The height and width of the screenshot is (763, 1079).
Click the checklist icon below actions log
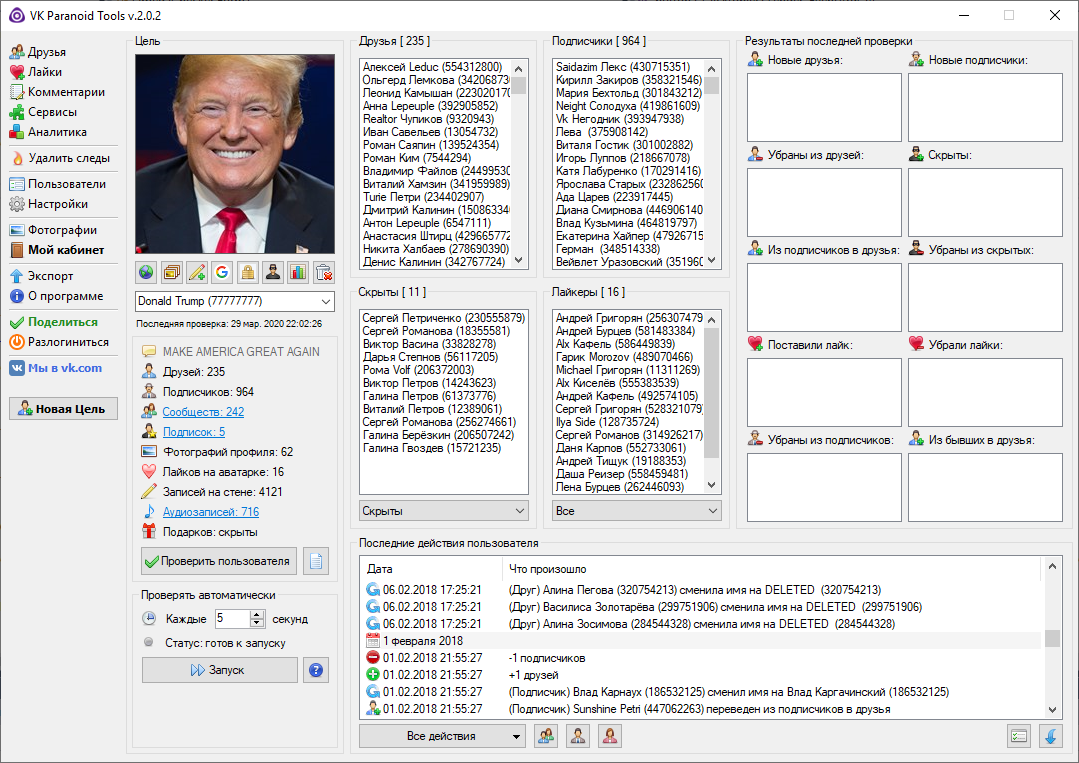coord(1019,736)
